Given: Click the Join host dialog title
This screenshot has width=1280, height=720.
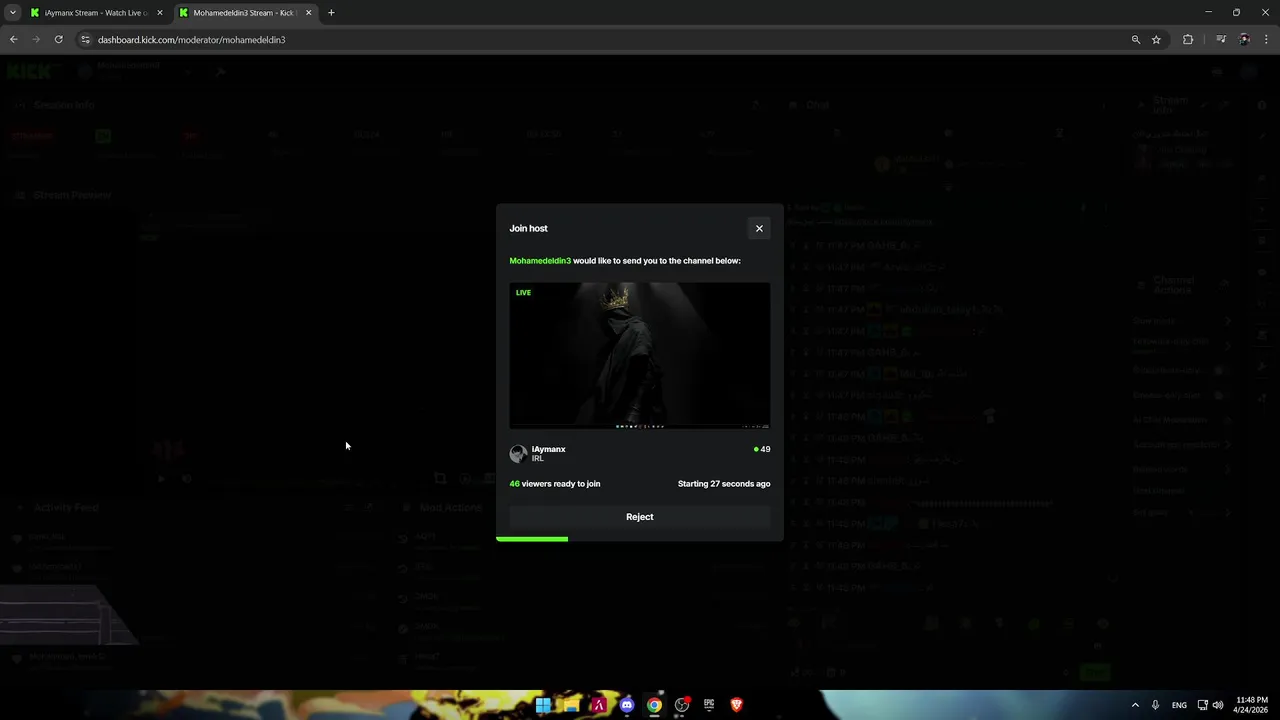Looking at the screenshot, I should [x=528, y=228].
